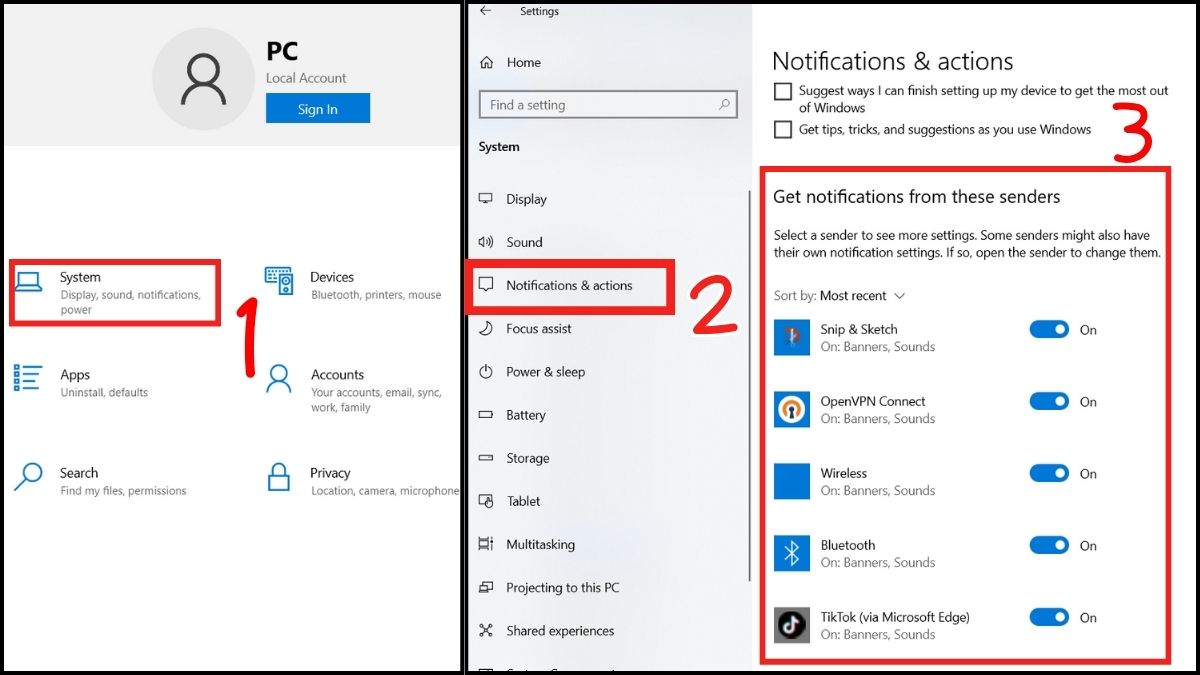The width and height of the screenshot is (1200, 675).
Task: Open the Privacy lock icon
Action: click(279, 476)
